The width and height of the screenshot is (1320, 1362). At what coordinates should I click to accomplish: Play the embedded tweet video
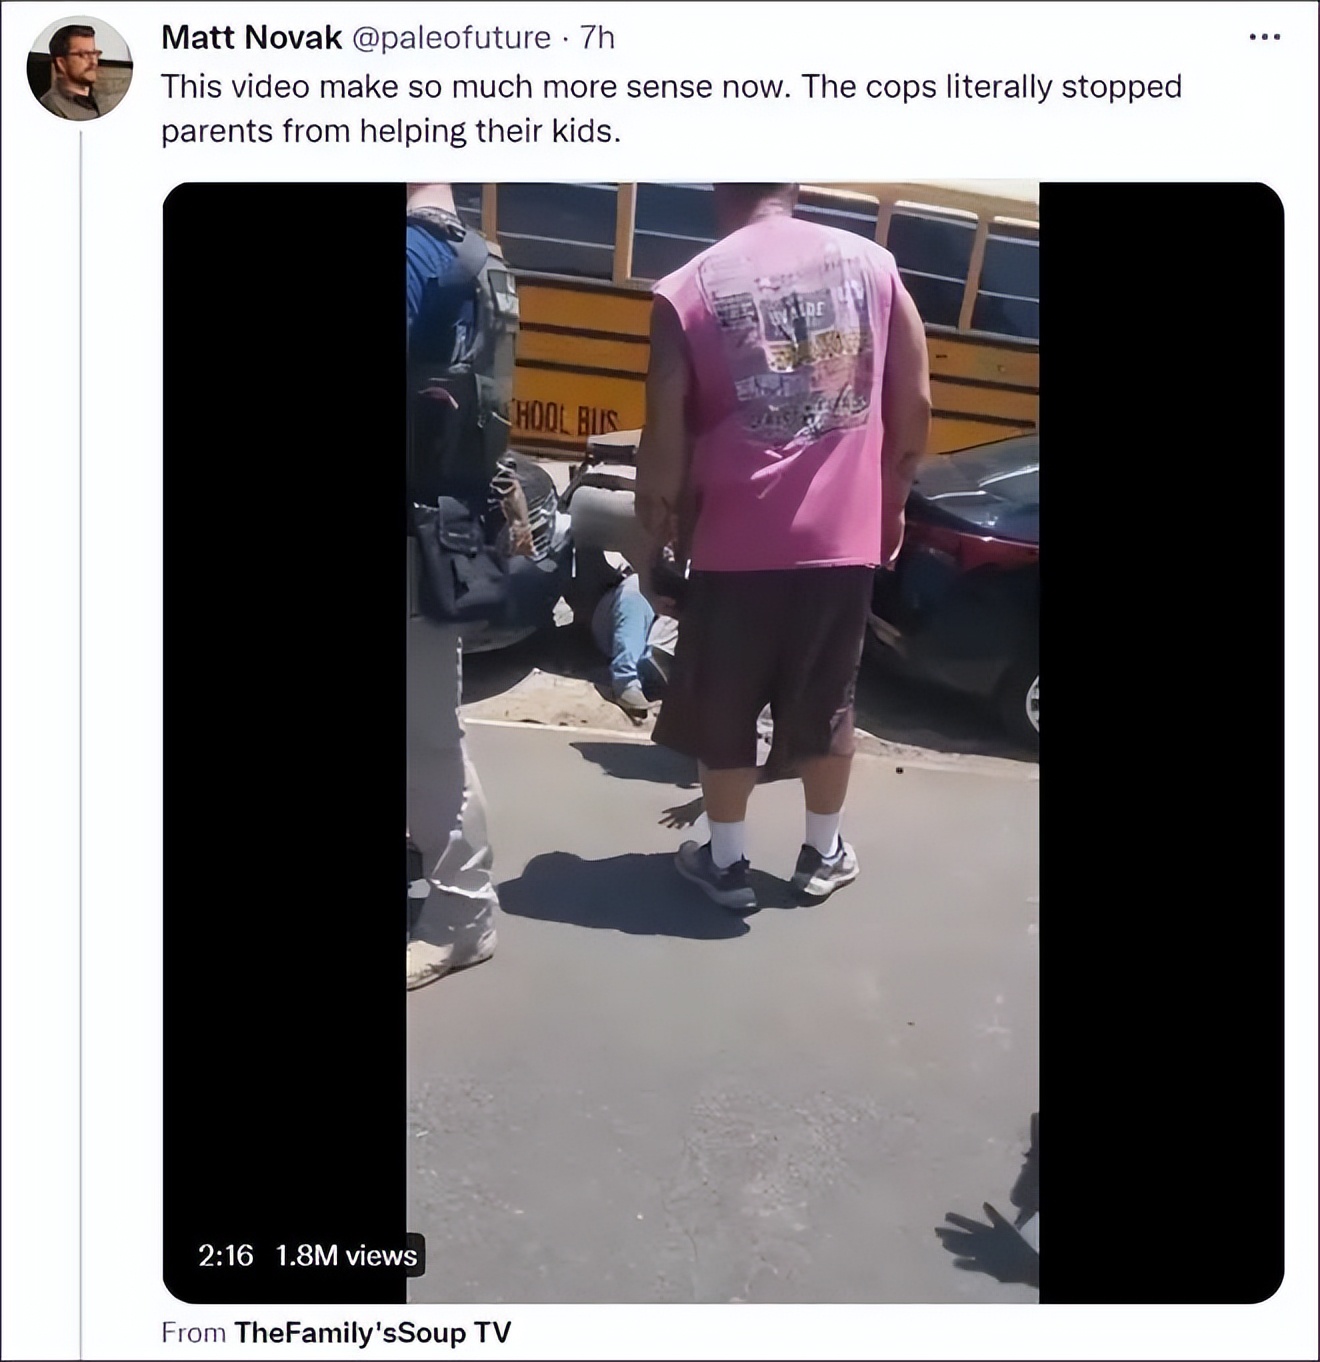722,742
